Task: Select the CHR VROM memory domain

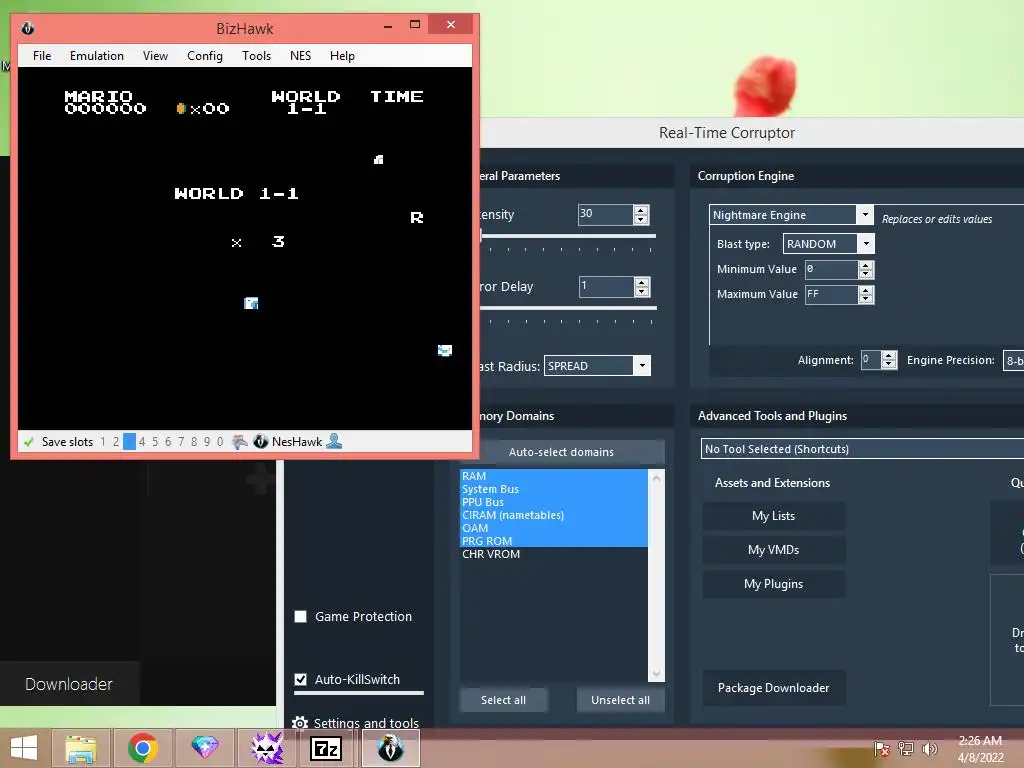Action: coord(554,554)
